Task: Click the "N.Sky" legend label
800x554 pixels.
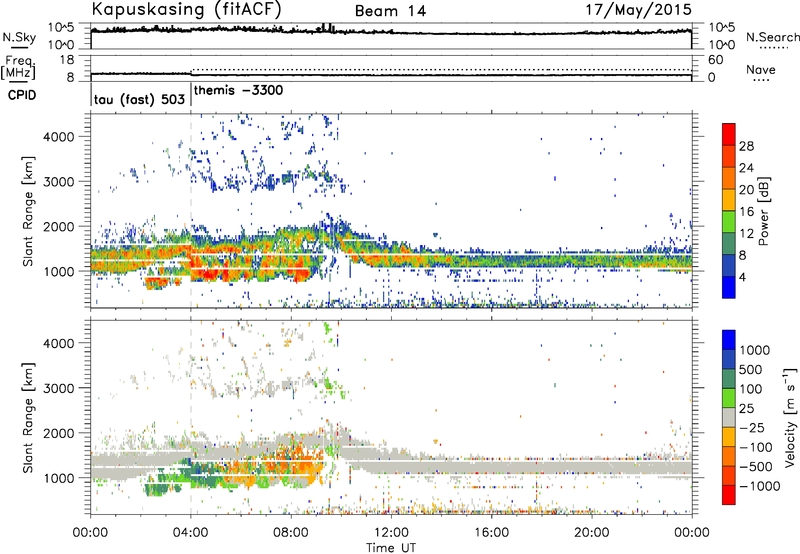Action: pyautogui.click(x=19, y=37)
